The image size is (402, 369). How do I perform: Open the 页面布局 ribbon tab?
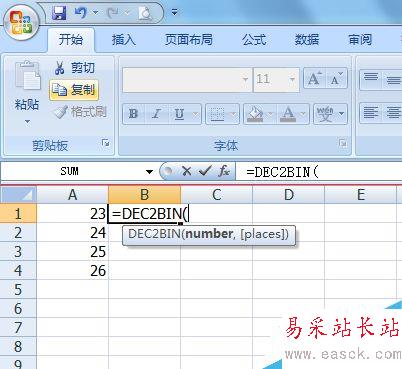coord(189,40)
